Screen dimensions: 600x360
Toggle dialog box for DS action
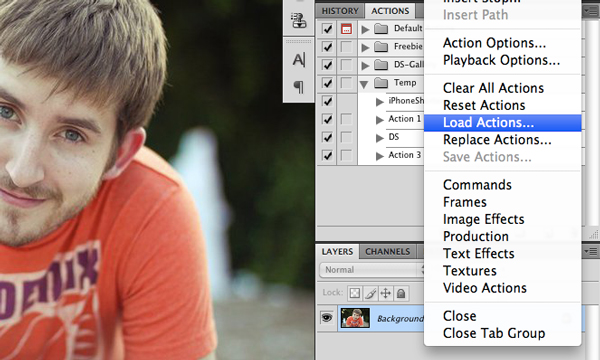tap(346, 137)
